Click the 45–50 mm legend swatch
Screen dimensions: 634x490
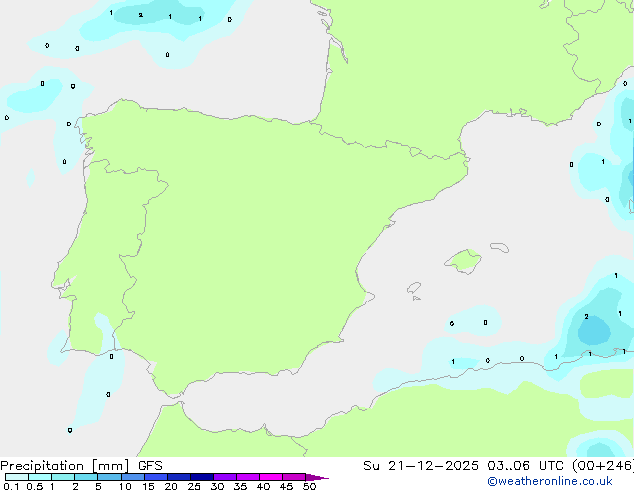tap(294, 477)
